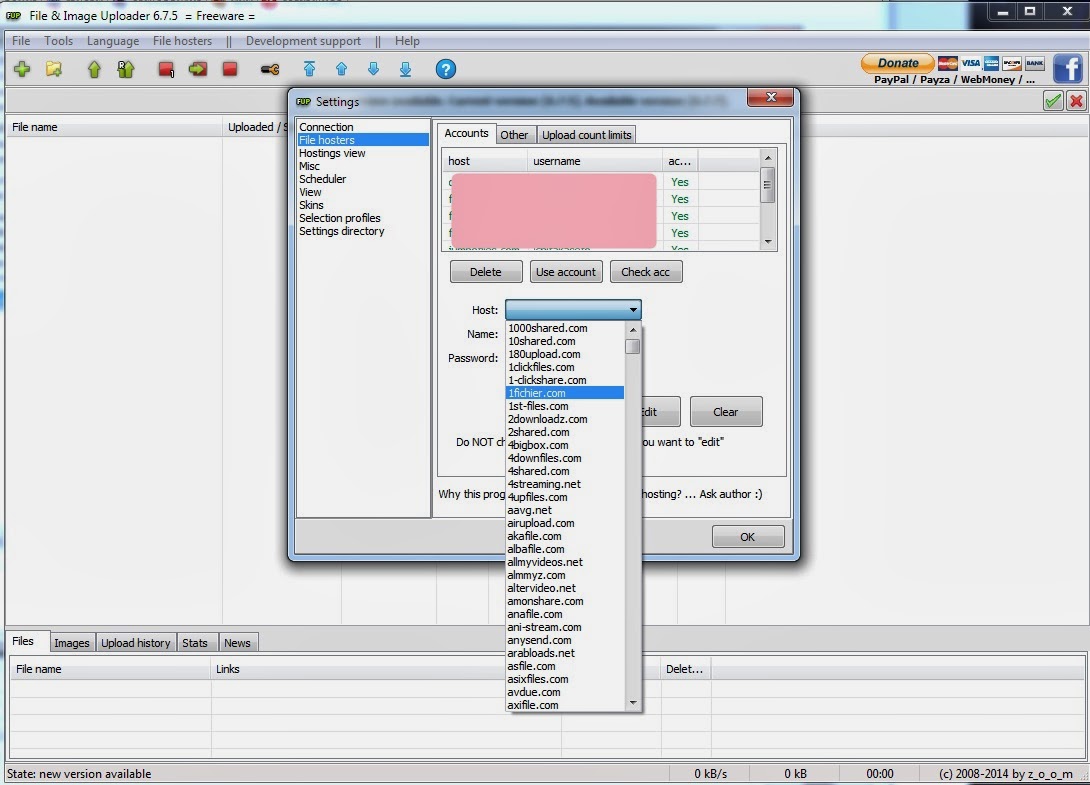
Task: Collapse the Host dropdown arrow
Action: pos(633,309)
